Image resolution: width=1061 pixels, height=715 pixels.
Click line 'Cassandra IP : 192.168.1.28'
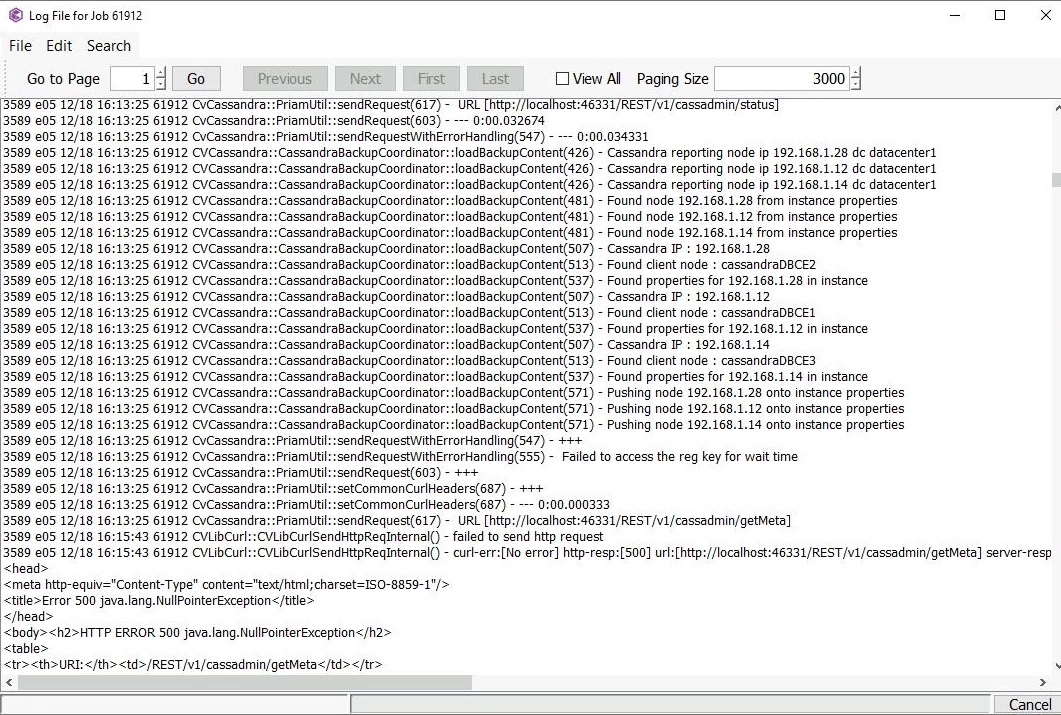click(386, 248)
